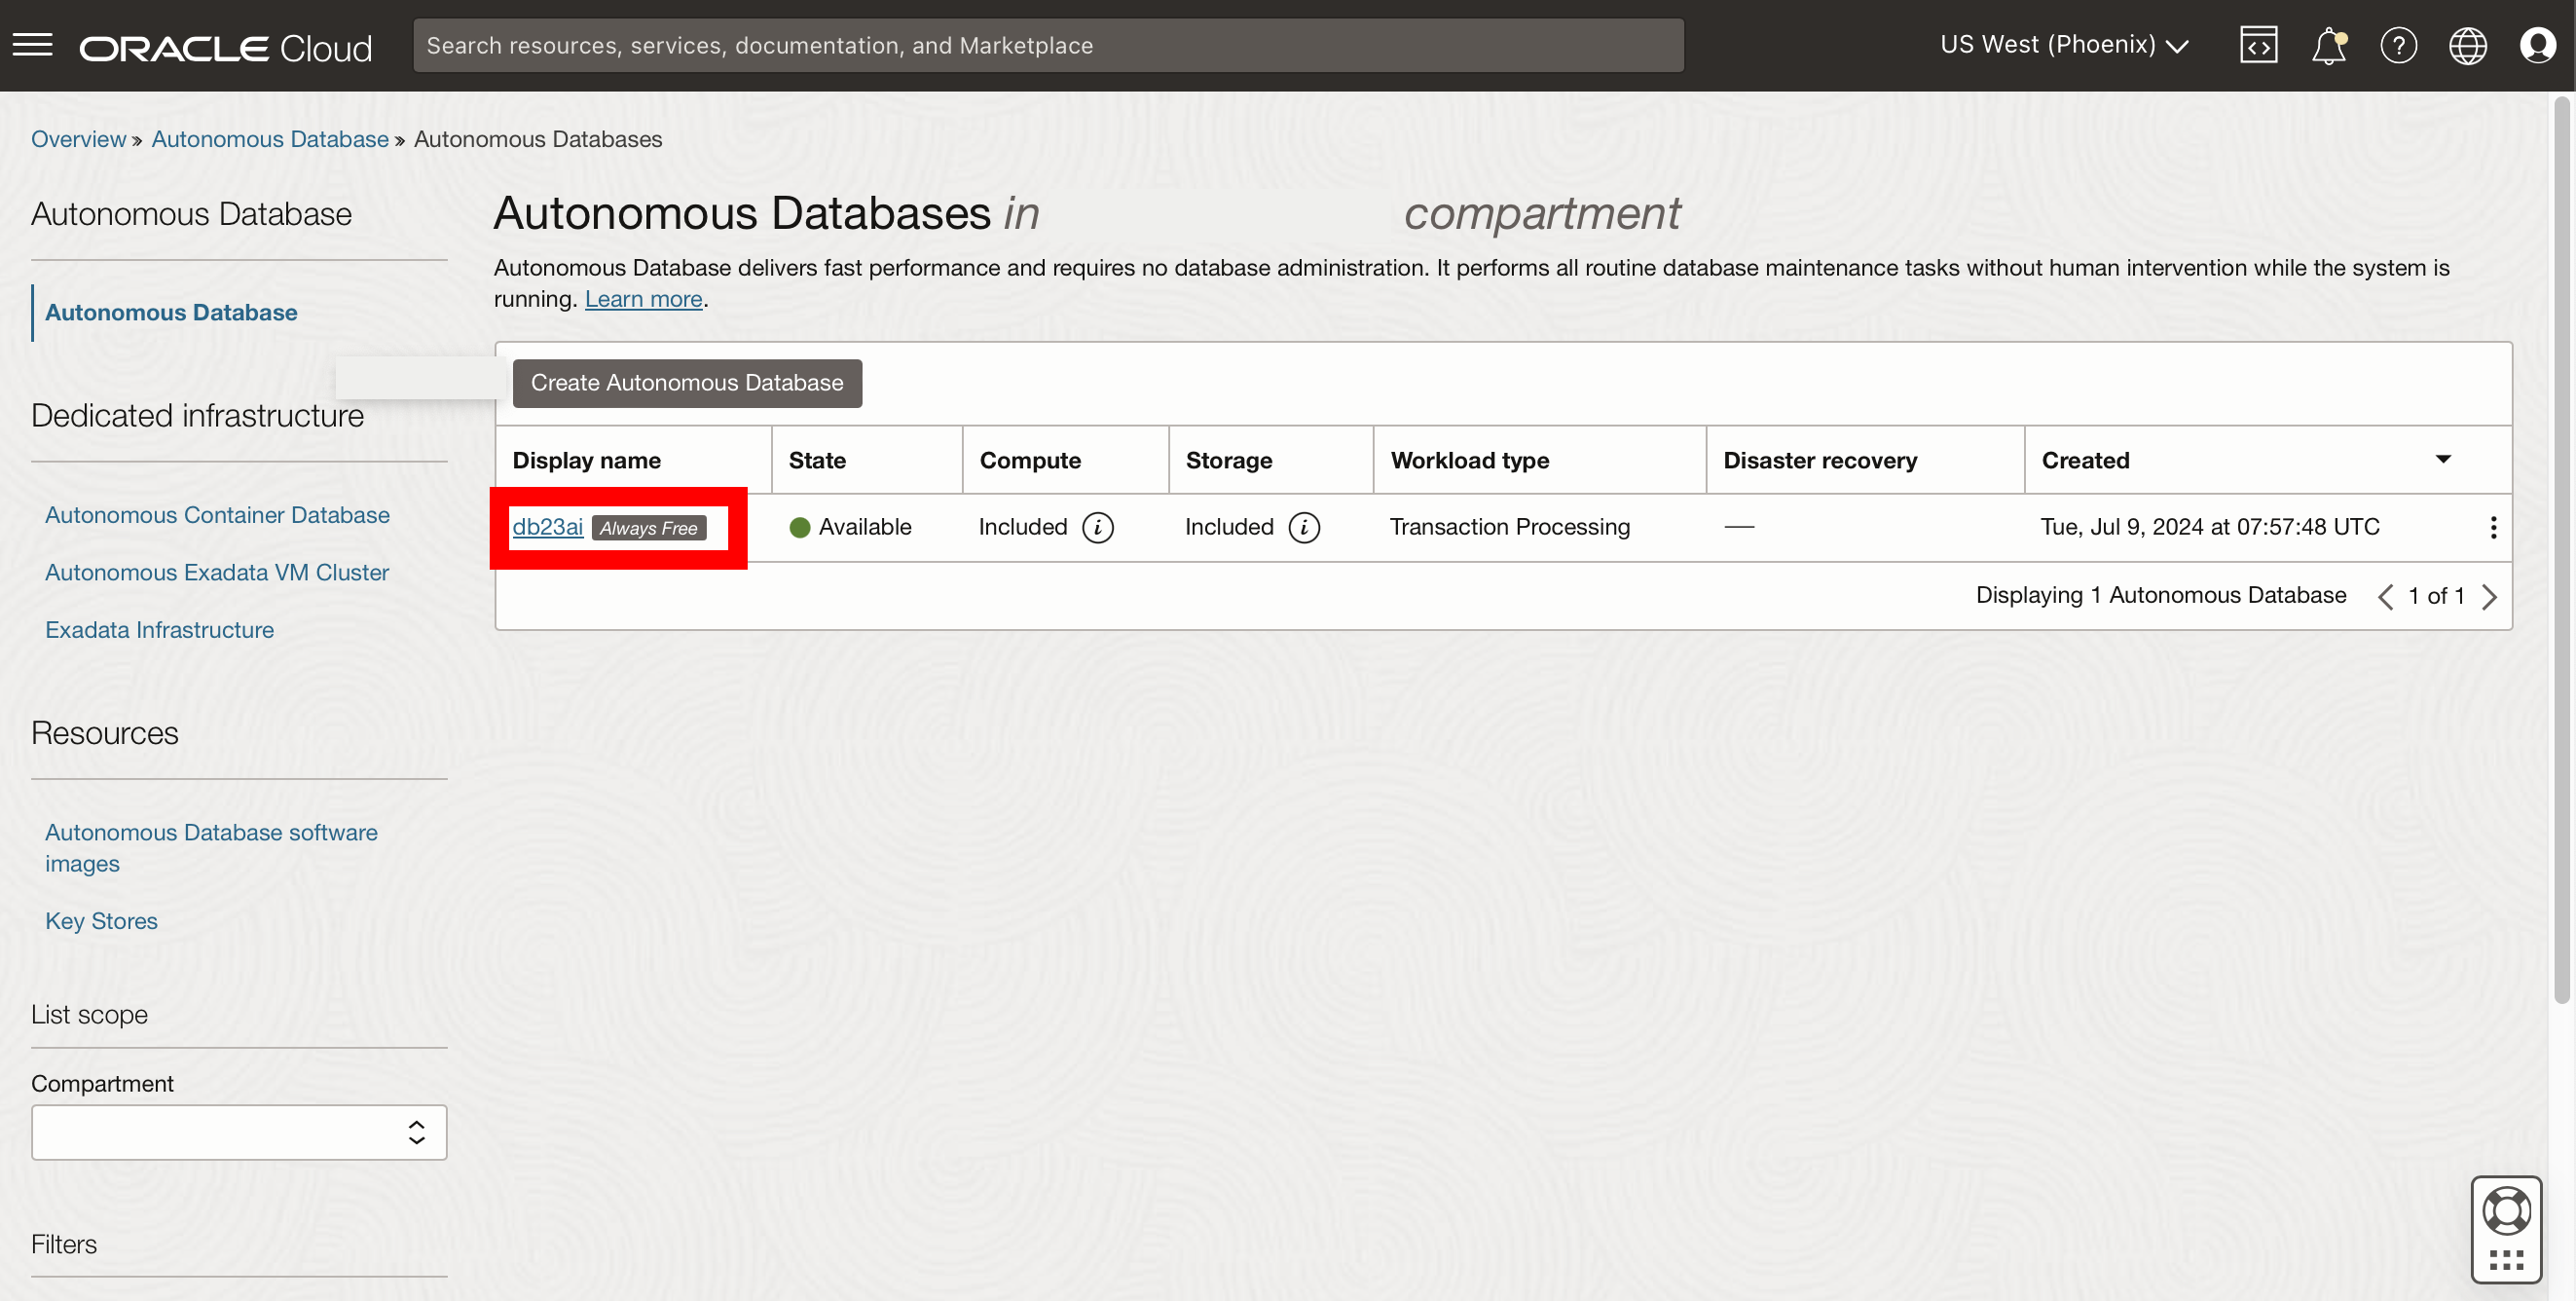Open the user profile avatar menu
The height and width of the screenshot is (1301, 2576).
pyautogui.click(x=2537, y=45)
